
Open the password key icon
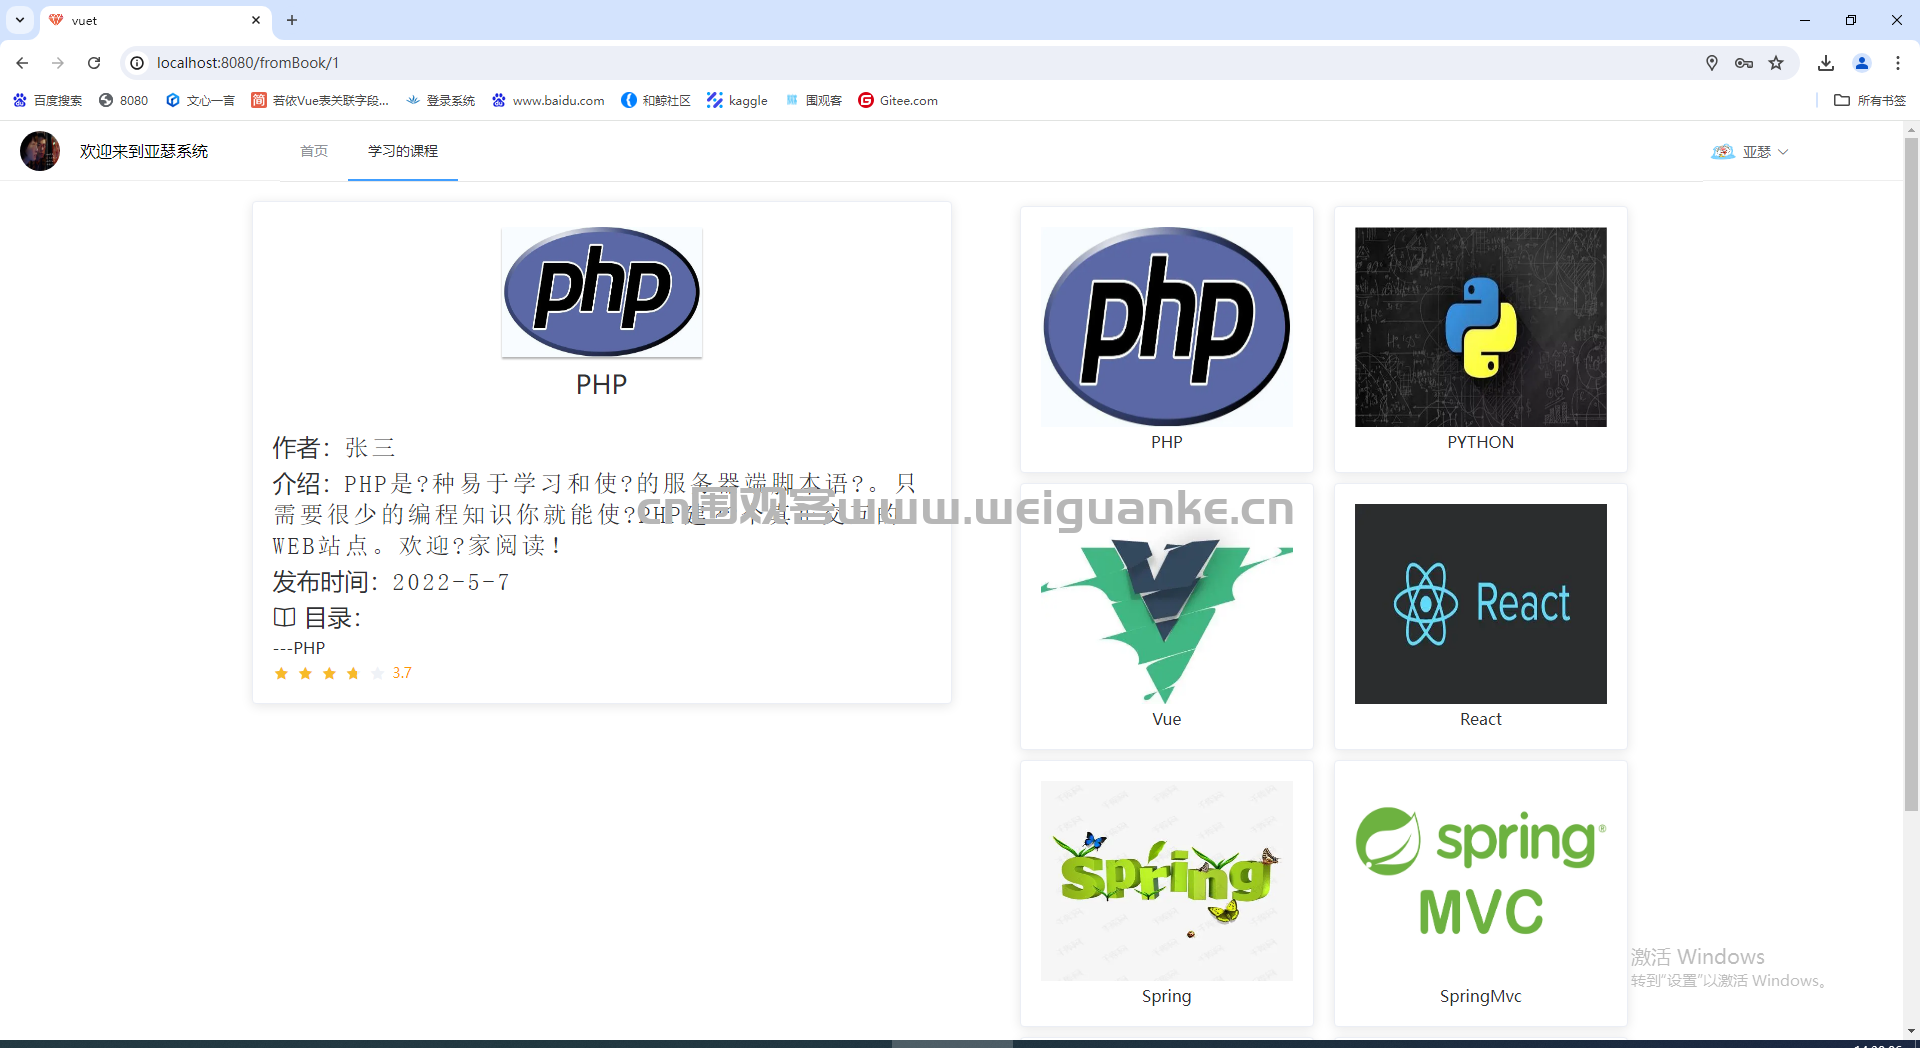(x=1744, y=63)
